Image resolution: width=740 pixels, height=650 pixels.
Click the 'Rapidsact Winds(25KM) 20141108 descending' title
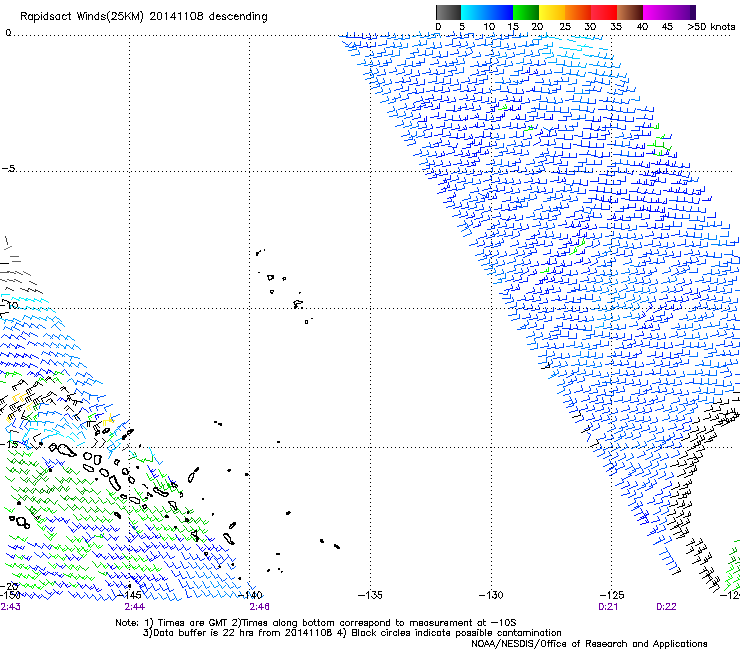143,17
